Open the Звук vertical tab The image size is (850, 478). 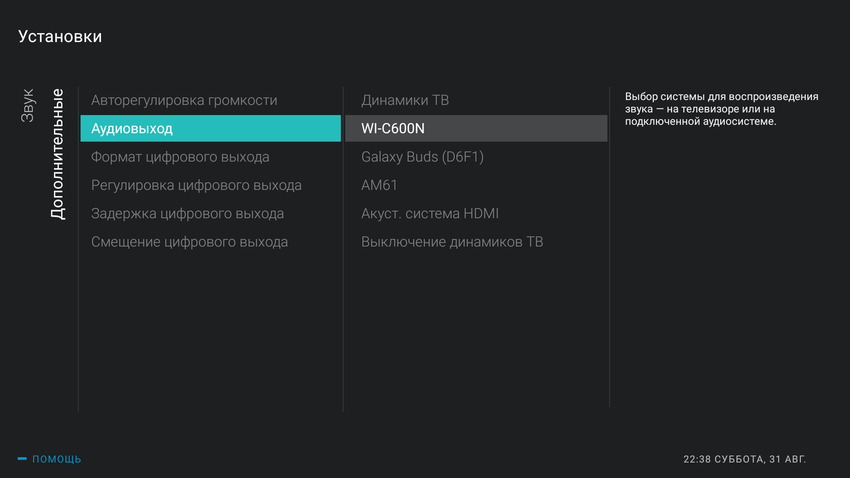(x=28, y=106)
